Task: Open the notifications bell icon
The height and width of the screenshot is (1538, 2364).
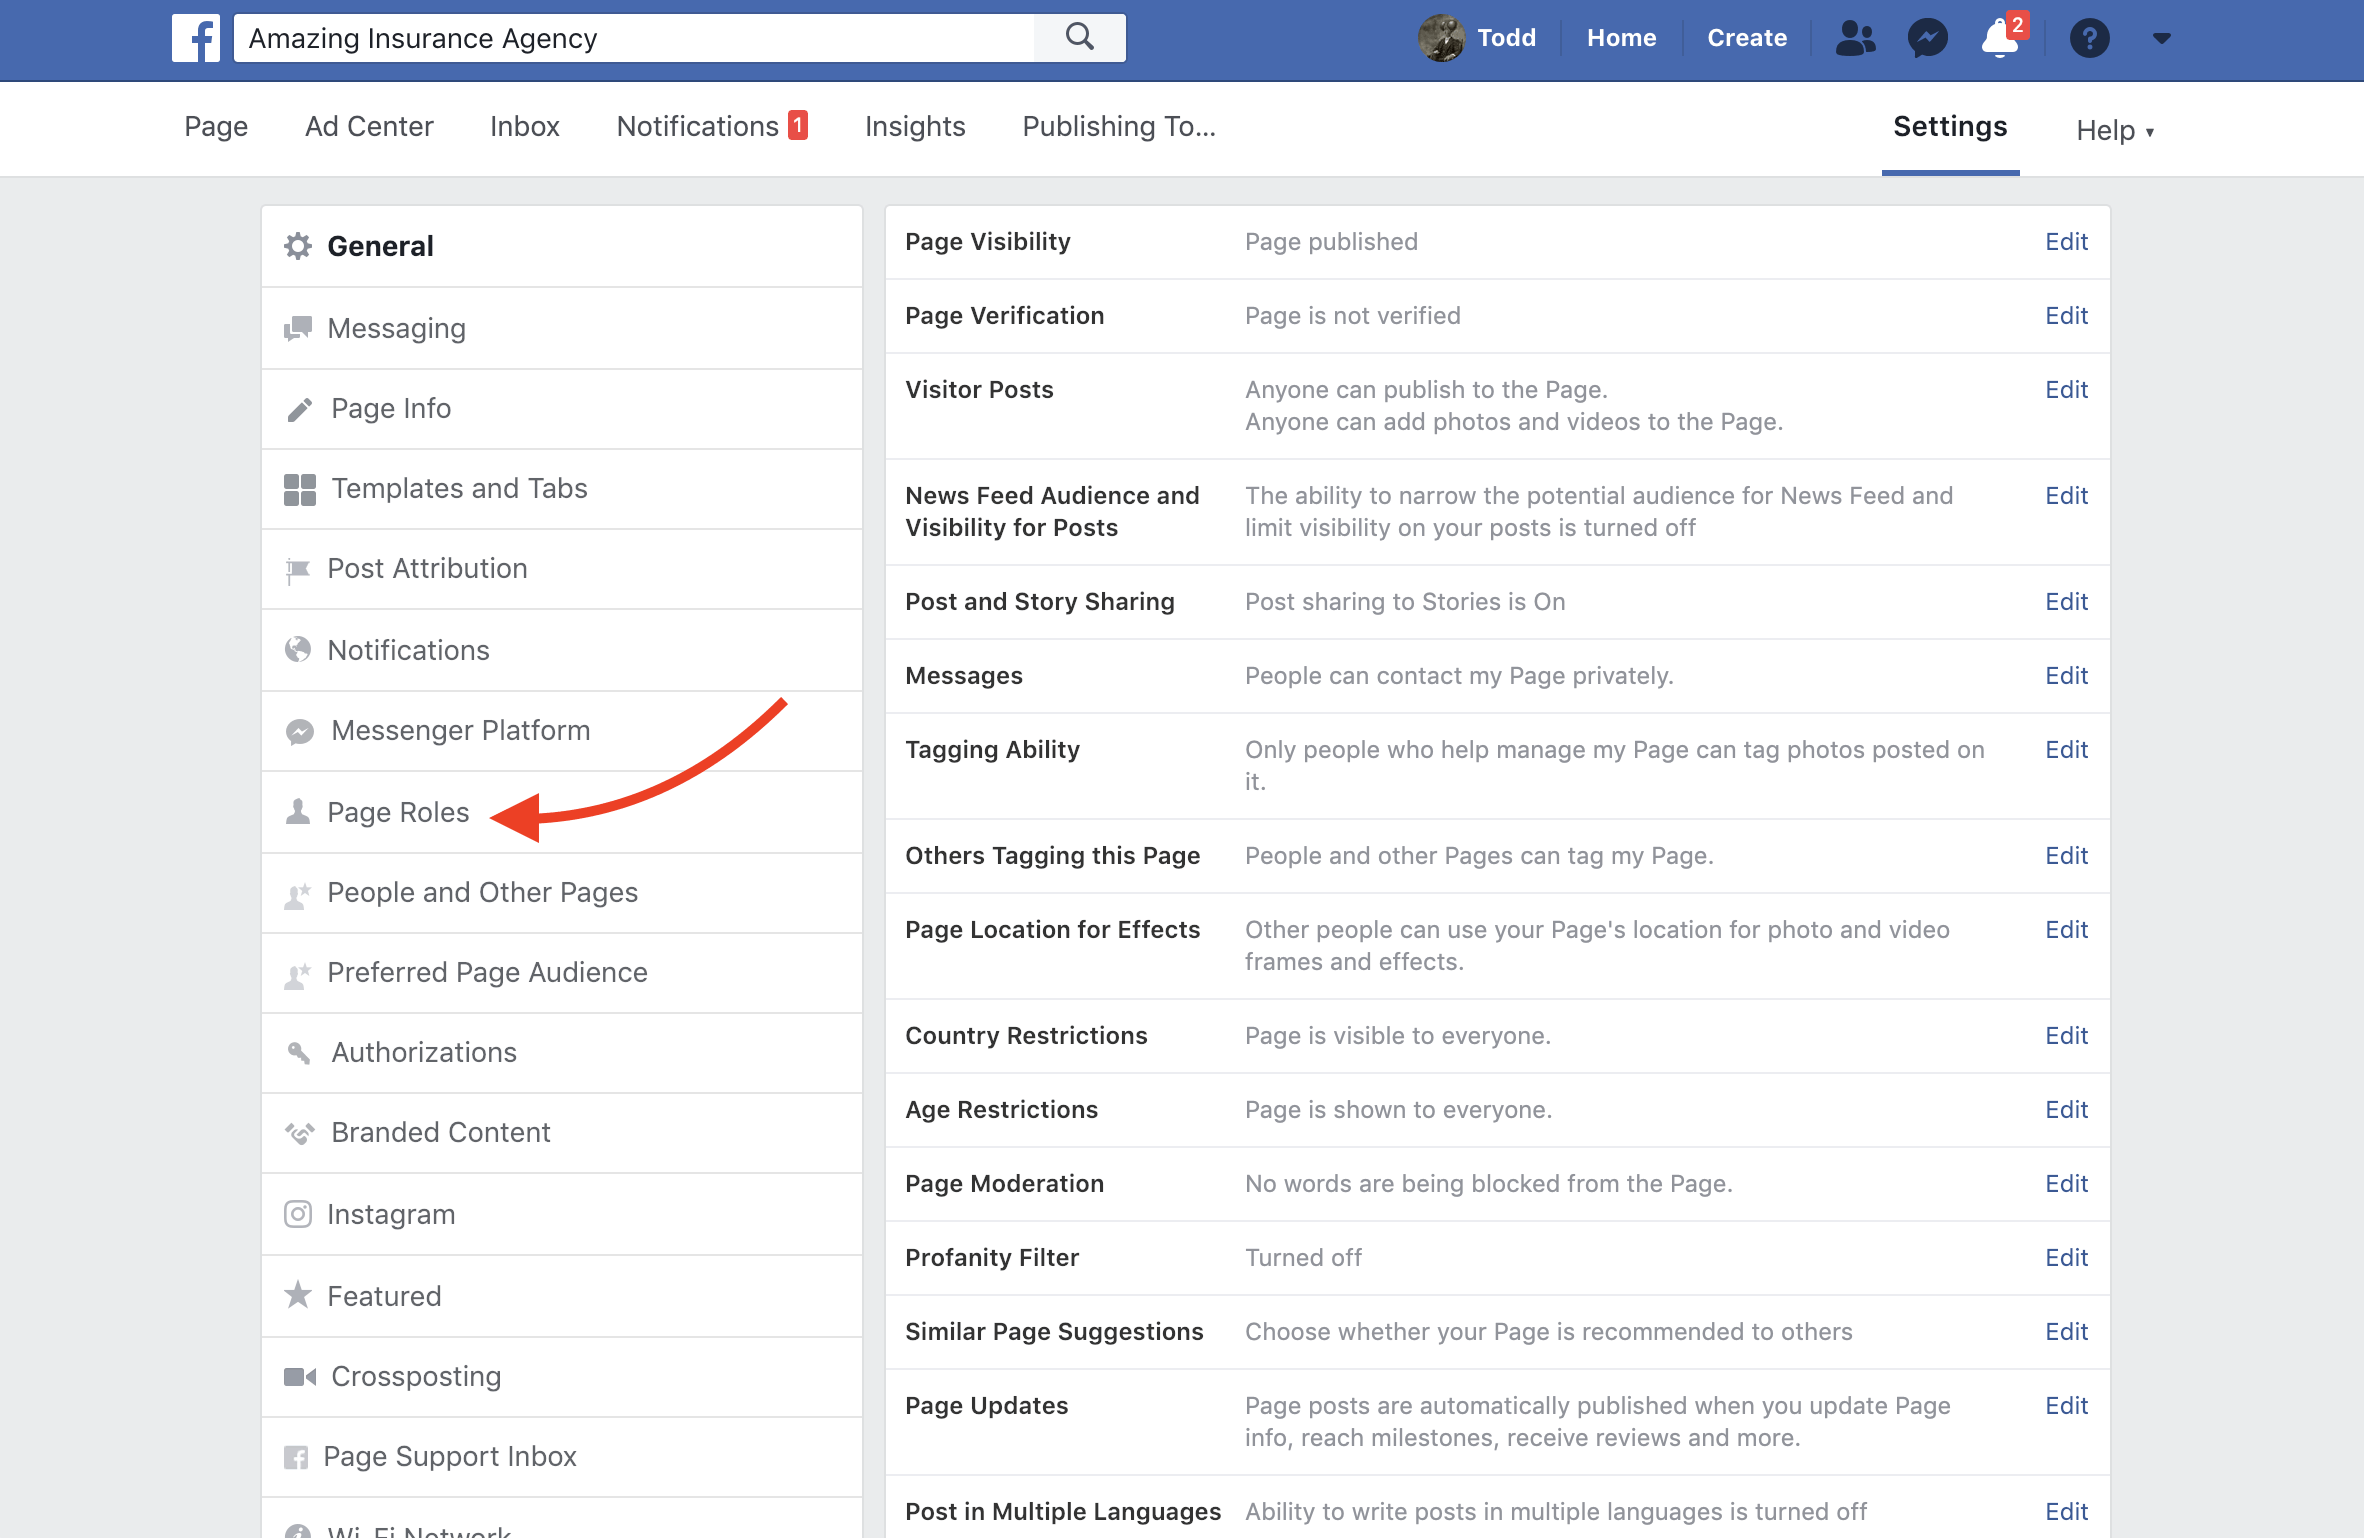Action: pos(2000,38)
